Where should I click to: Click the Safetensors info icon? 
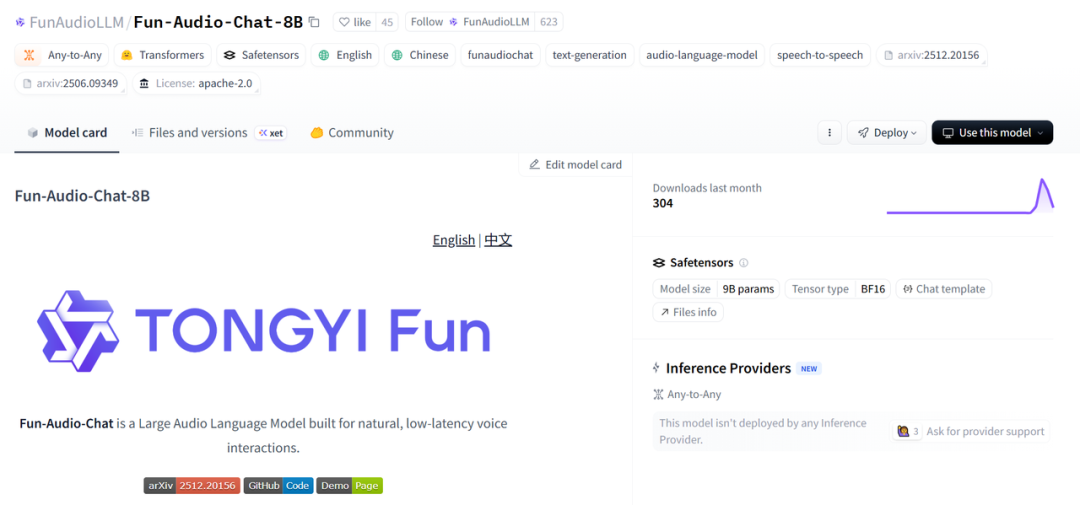point(743,262)
